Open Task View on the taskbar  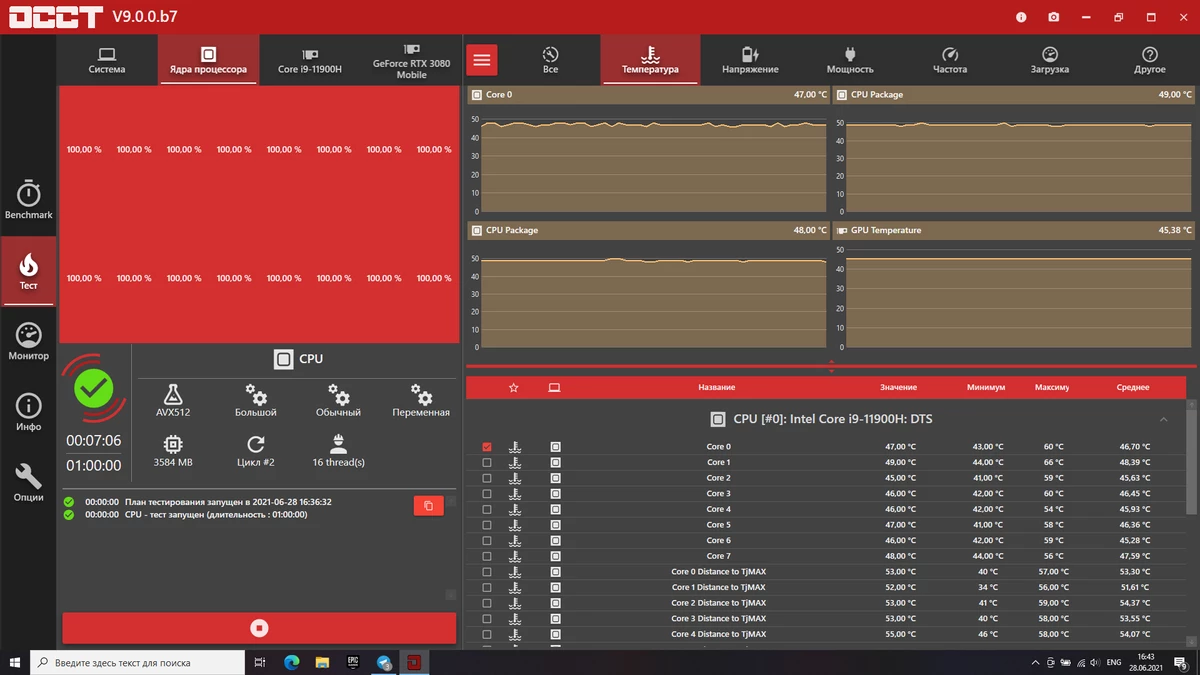pyautogui.click(x=260, y=662)
